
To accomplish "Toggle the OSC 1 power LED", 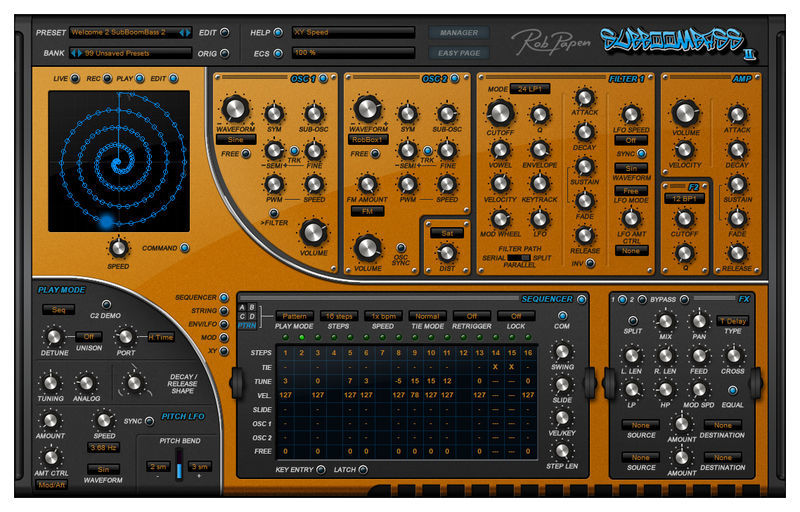I will tap(323, 79).
